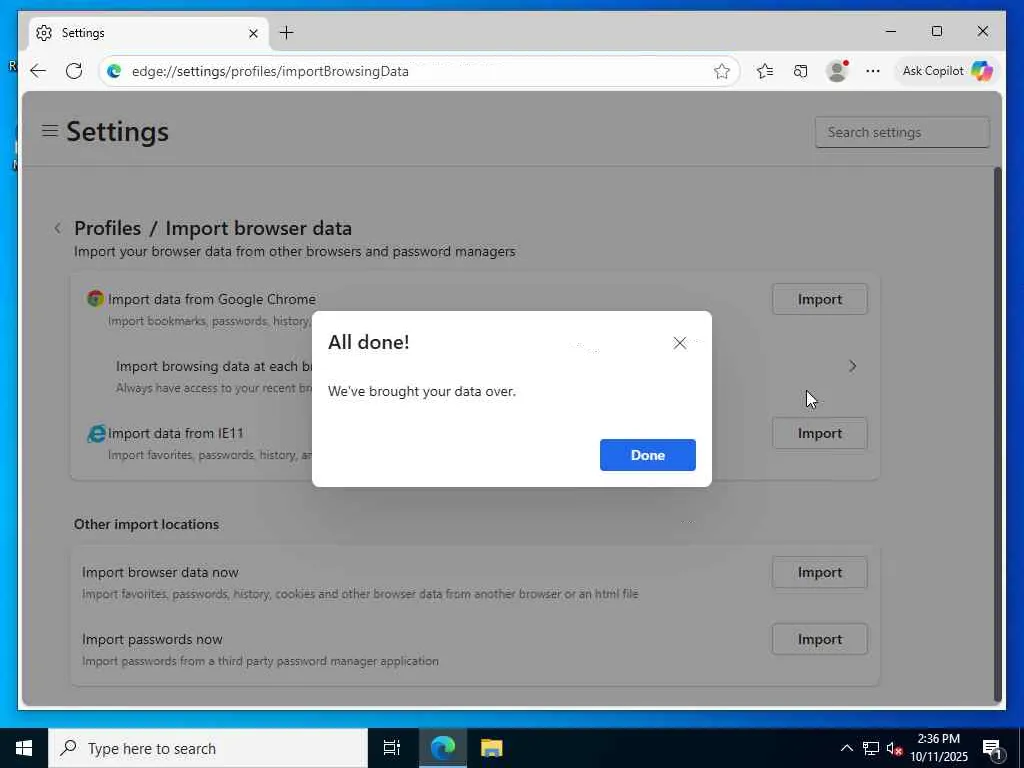Click the Profiles breadcrumb link

point(108,228)
